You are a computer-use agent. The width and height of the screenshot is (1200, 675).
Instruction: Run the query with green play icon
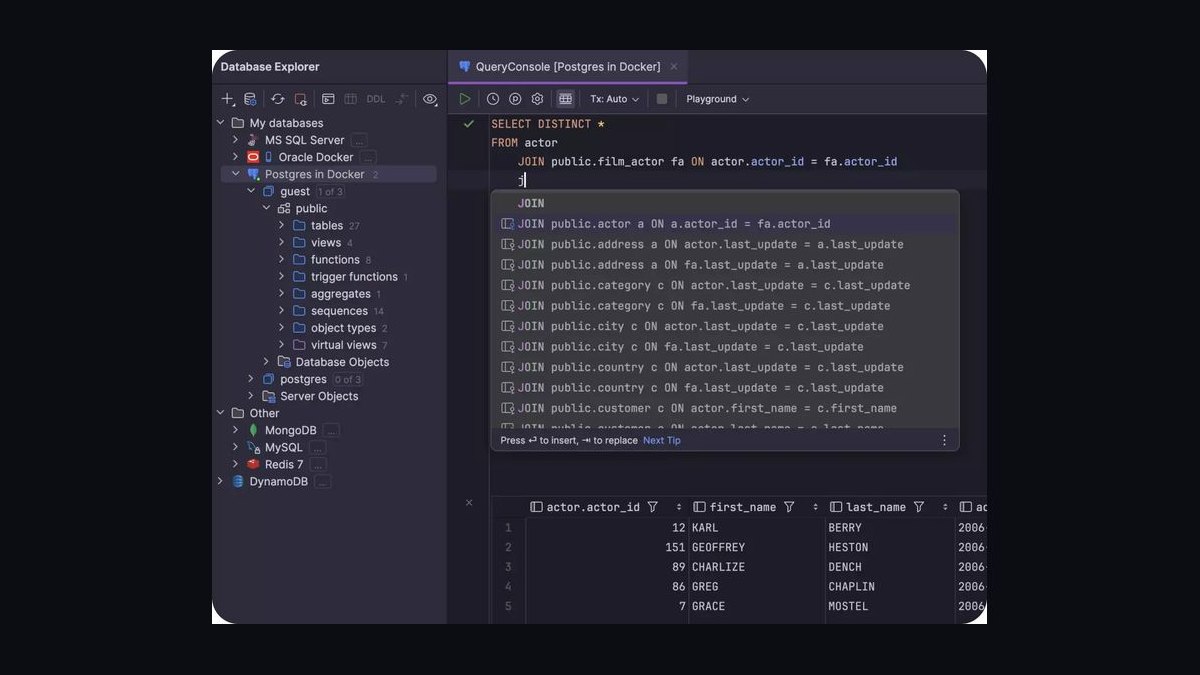[465, 99]
